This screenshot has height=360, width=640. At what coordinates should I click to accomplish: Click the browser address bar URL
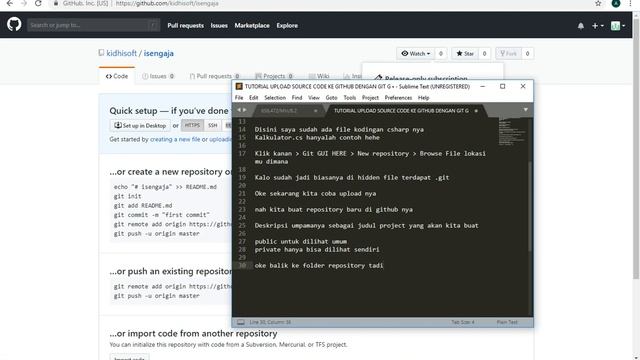(x=167, y=3)
